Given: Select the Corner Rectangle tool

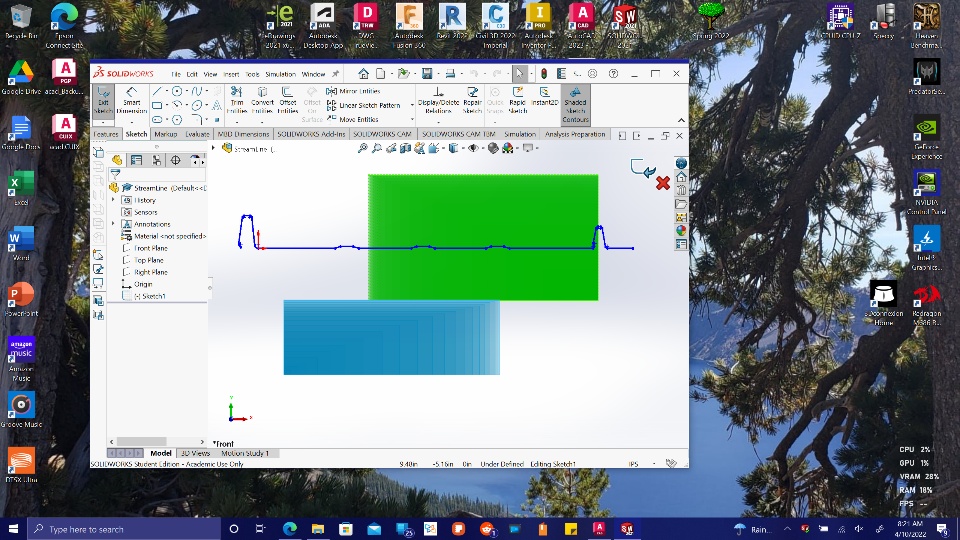Looking at the screenshot, I should click(x=157, y=105).
